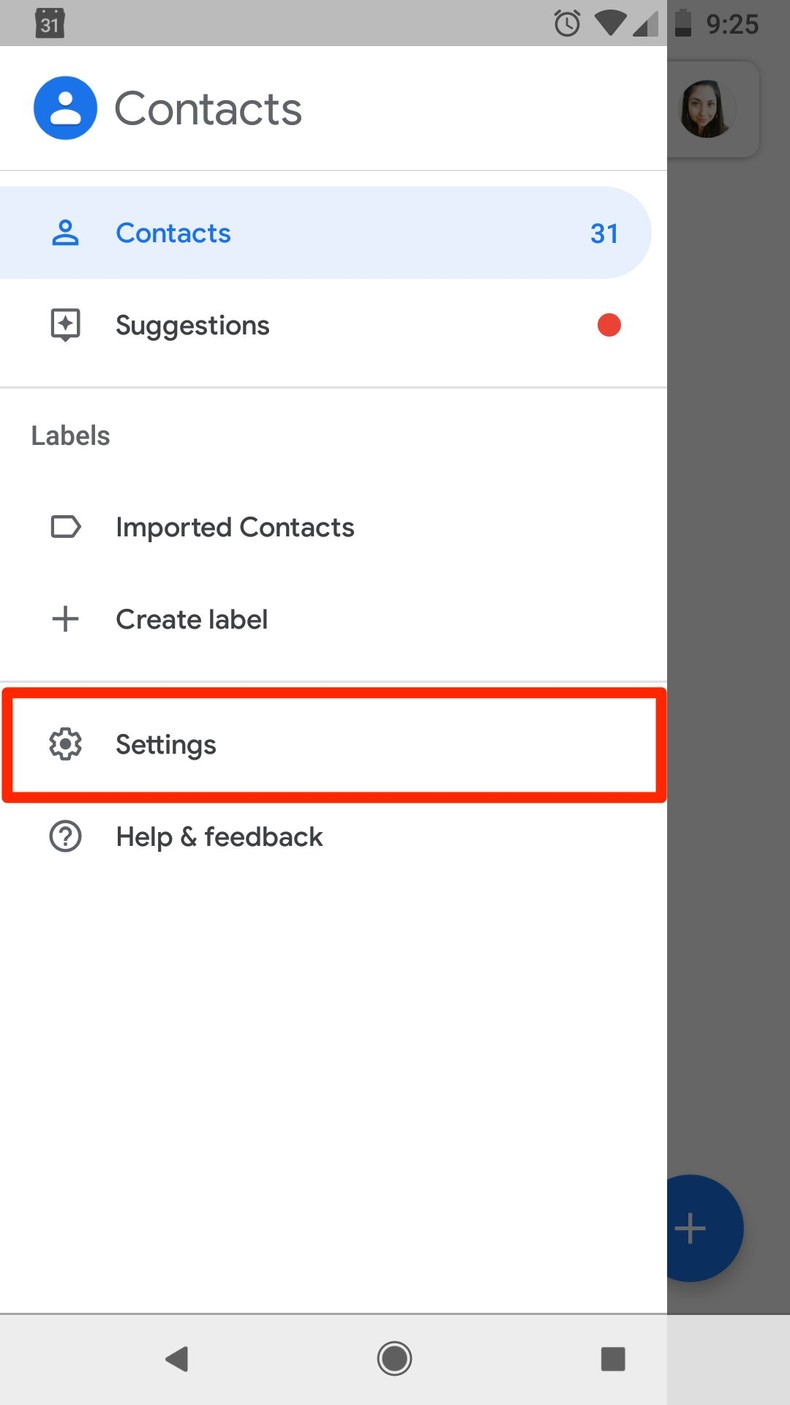The image size is (790, 1405).
Task: Expand the Labels section header
Action: pos(70,435)
